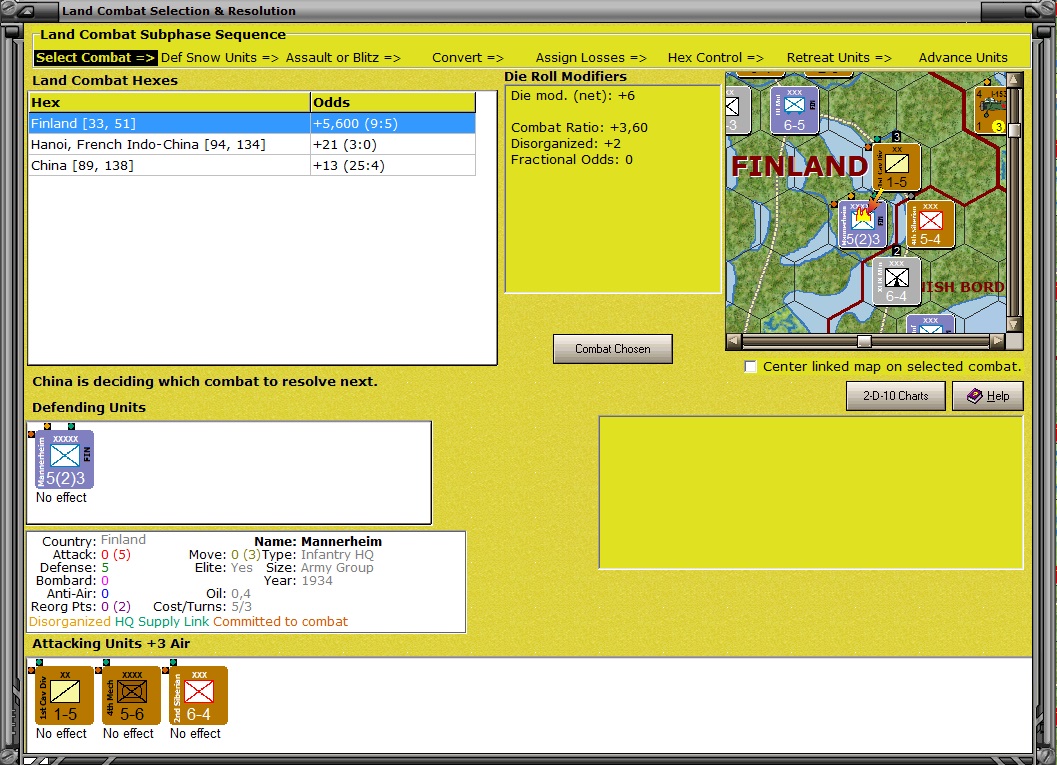
Task: Click the HQ Supply Link status text
Action: 162,621
